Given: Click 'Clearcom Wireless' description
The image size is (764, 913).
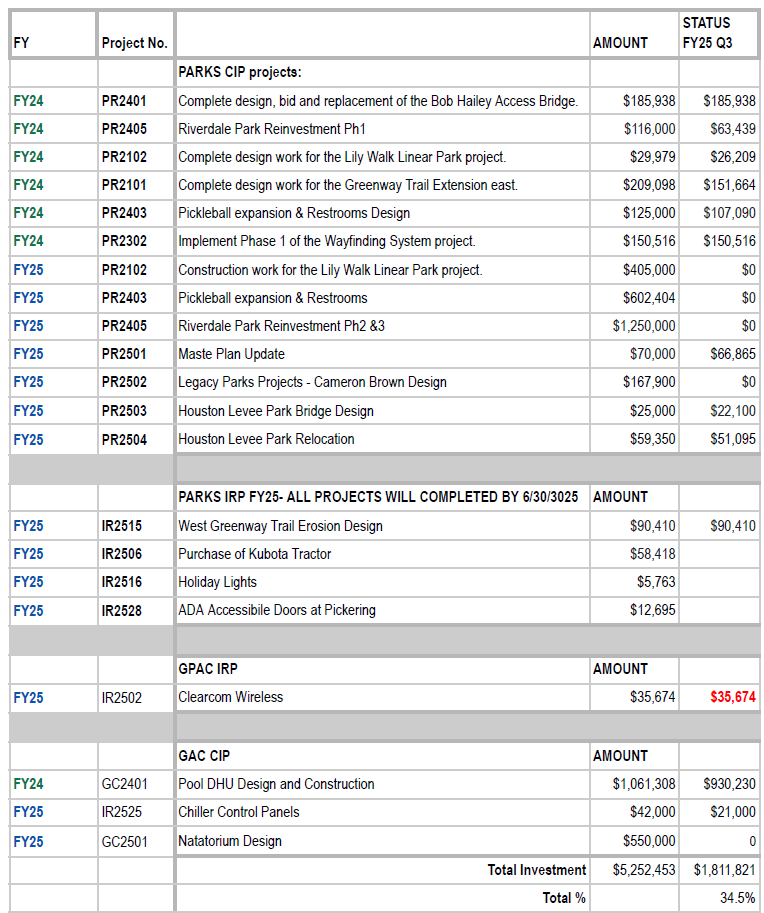Looking at the screenshot, I should (x=231, y=697).
